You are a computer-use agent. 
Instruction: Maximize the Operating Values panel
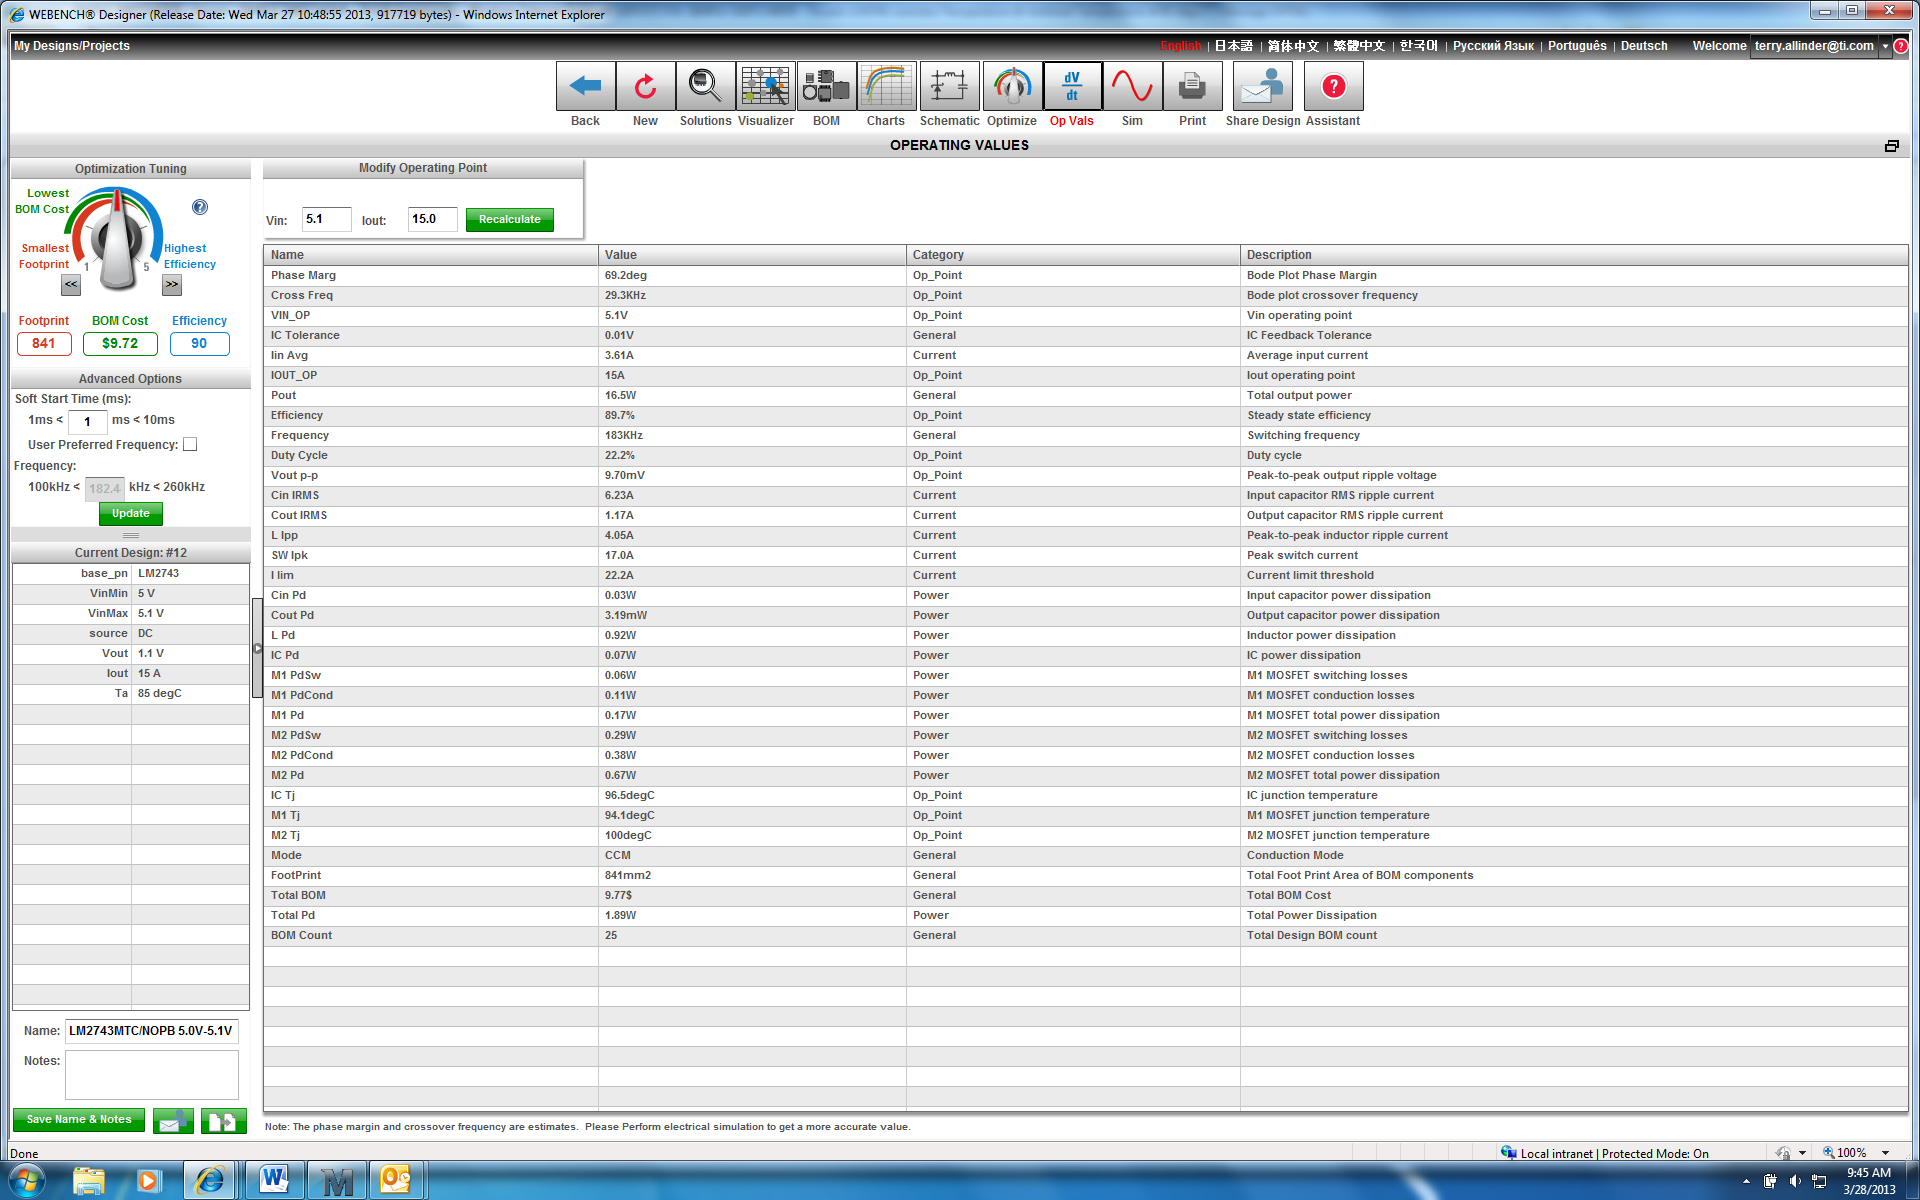coord(1892,146)
